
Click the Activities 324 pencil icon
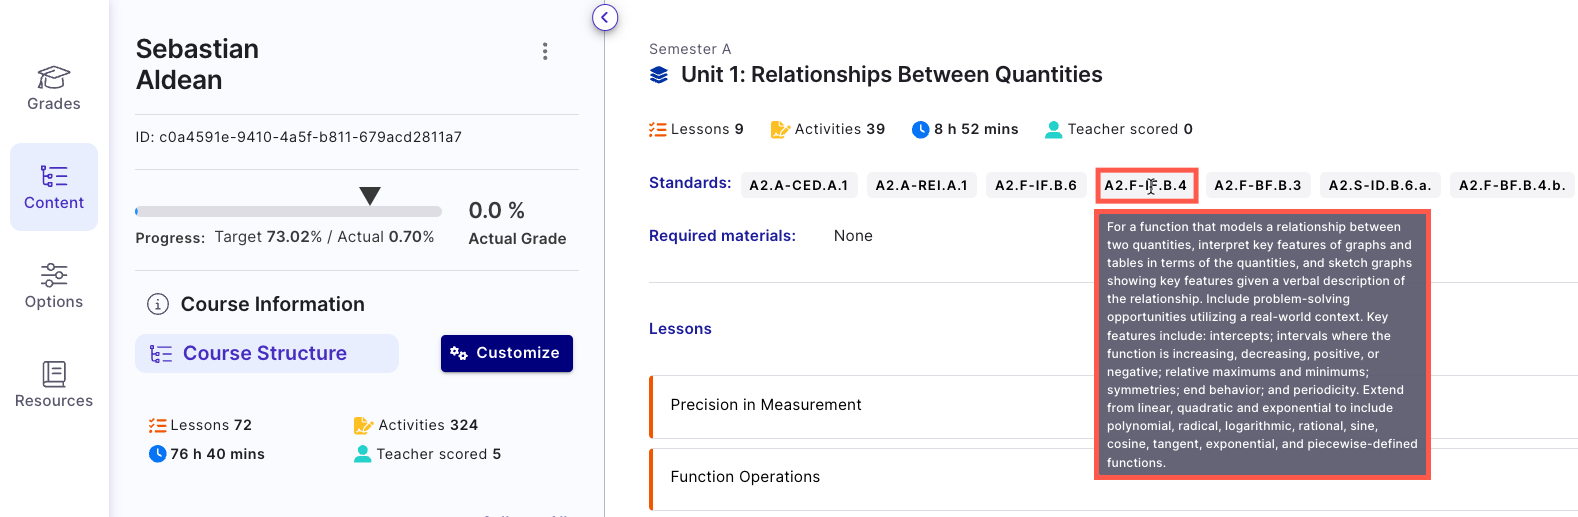(x=363, y=425)
